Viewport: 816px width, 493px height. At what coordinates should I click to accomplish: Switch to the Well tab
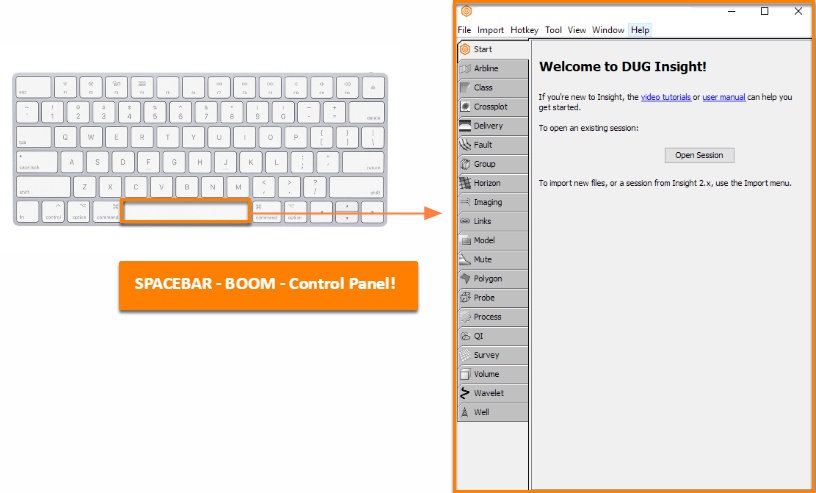pos(493,412)
